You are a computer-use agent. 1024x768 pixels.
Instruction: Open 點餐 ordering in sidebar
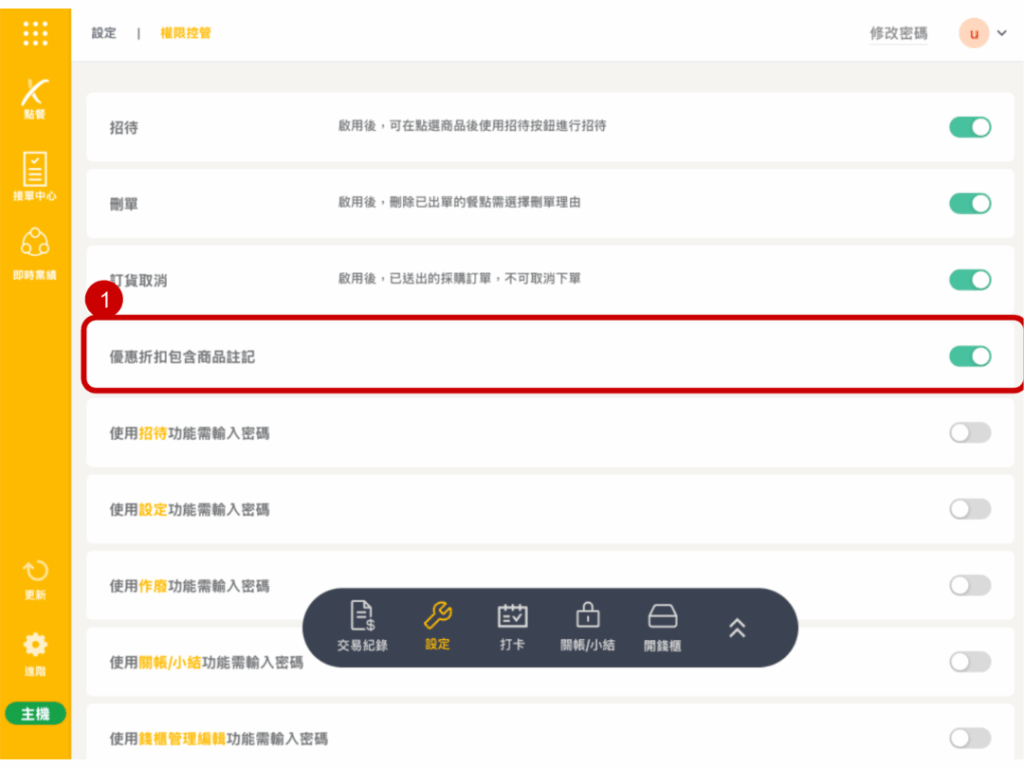[x=35, y=97]
